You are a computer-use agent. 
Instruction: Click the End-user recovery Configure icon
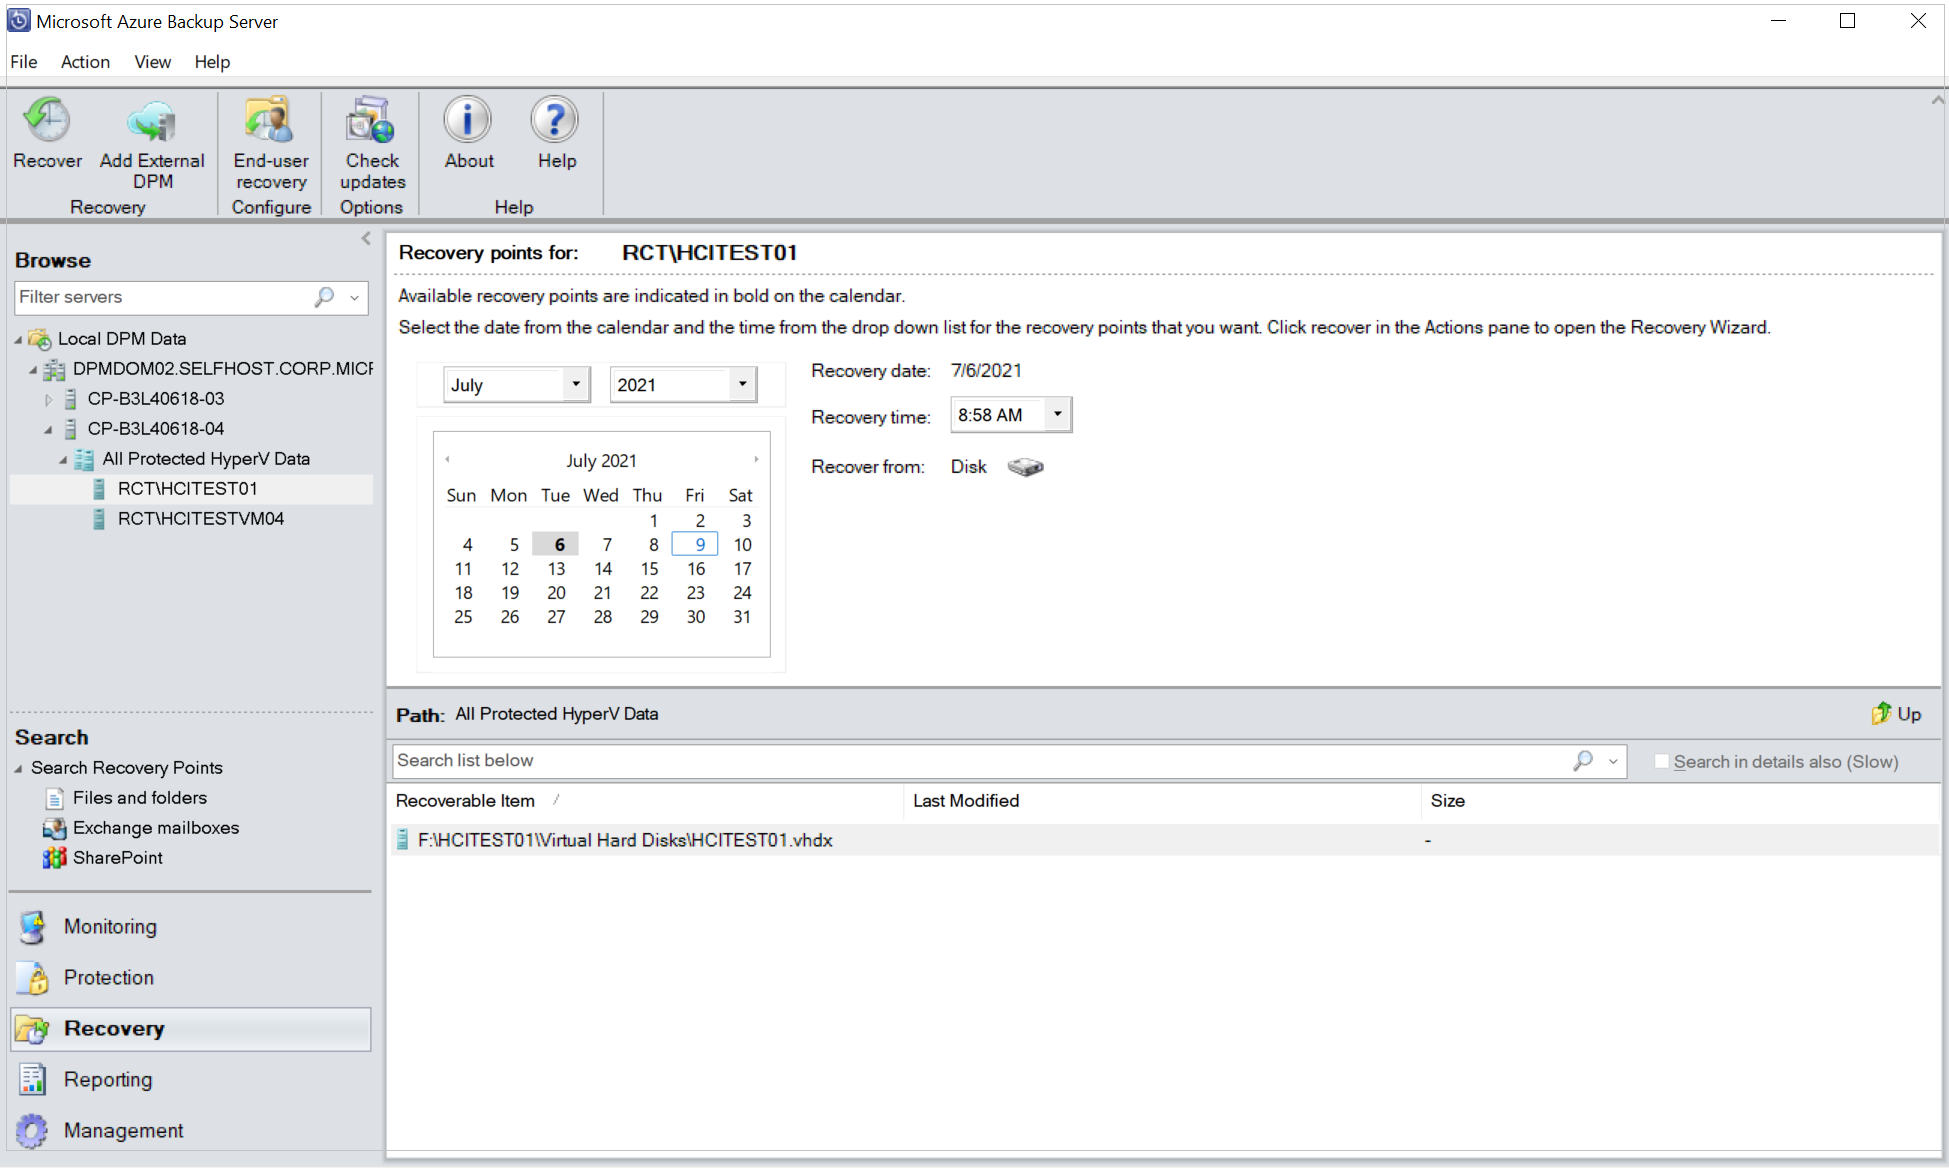pos(268,150)
